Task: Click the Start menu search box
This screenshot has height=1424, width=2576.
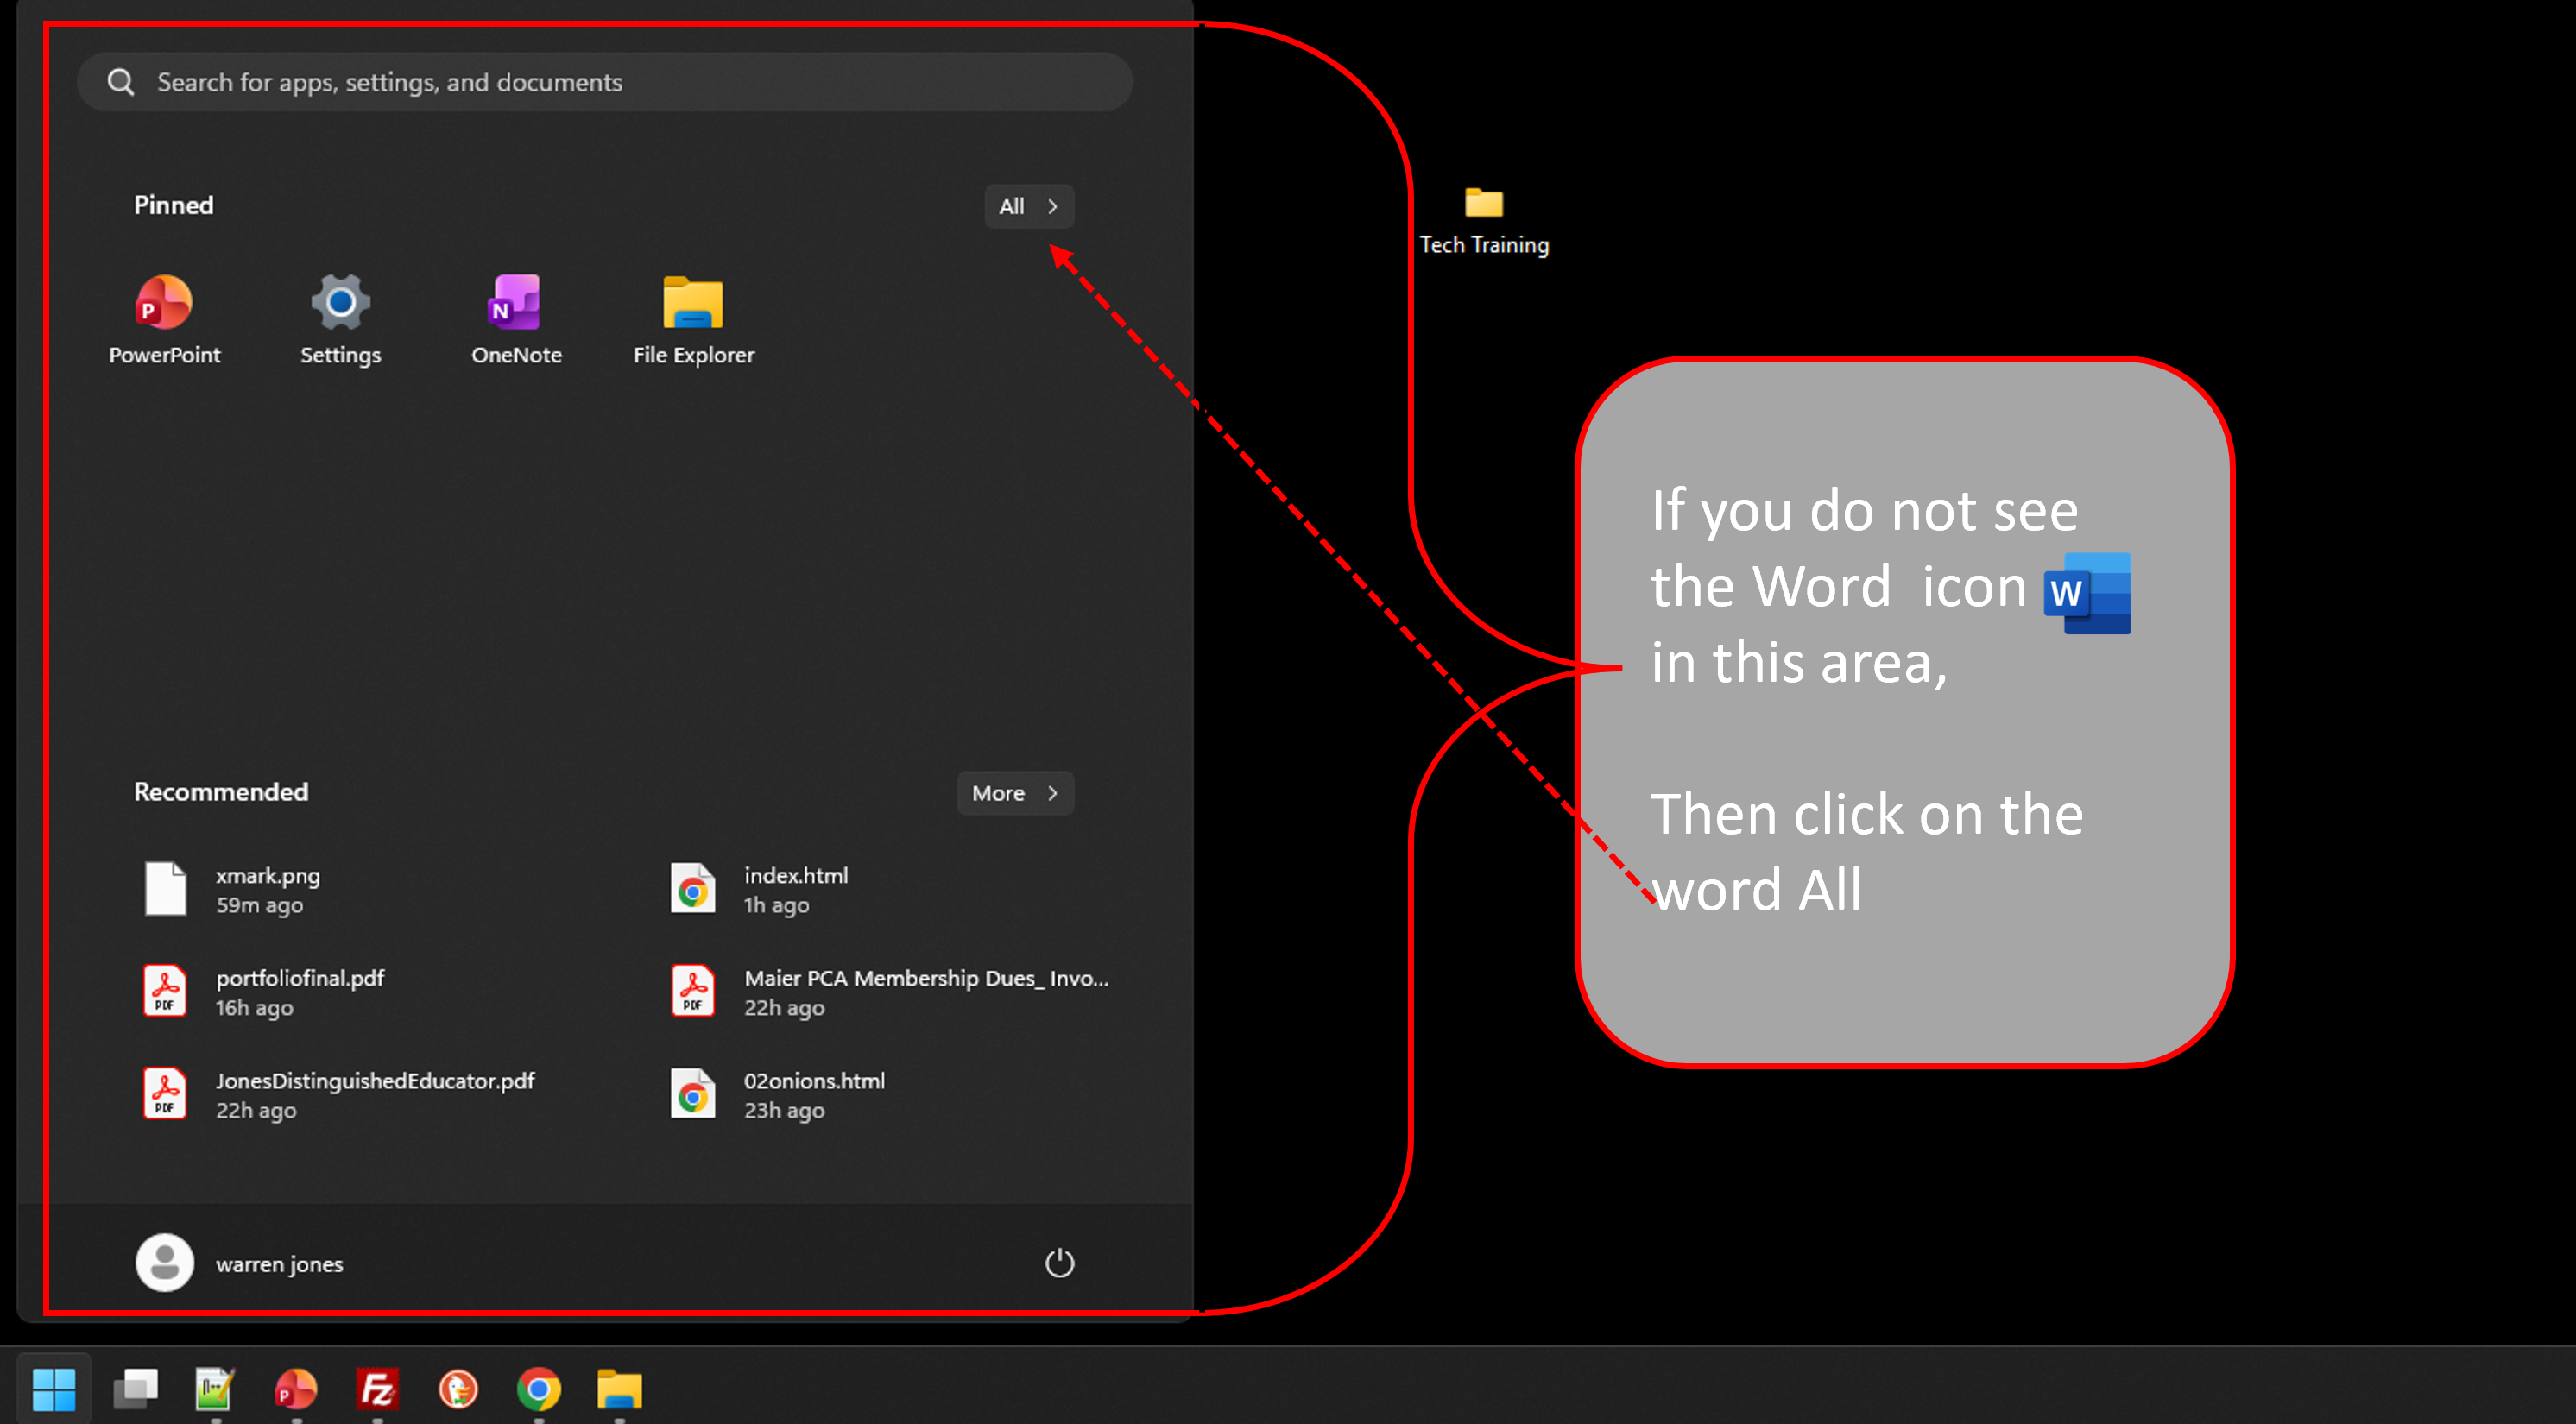Action: [604, 82]
